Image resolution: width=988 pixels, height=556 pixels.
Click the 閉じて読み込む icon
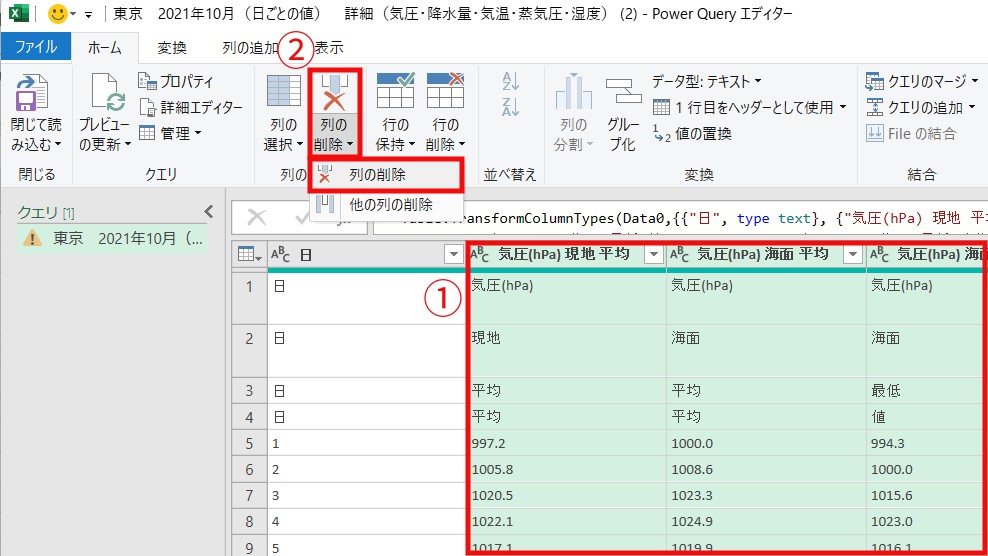pos(32,92)
